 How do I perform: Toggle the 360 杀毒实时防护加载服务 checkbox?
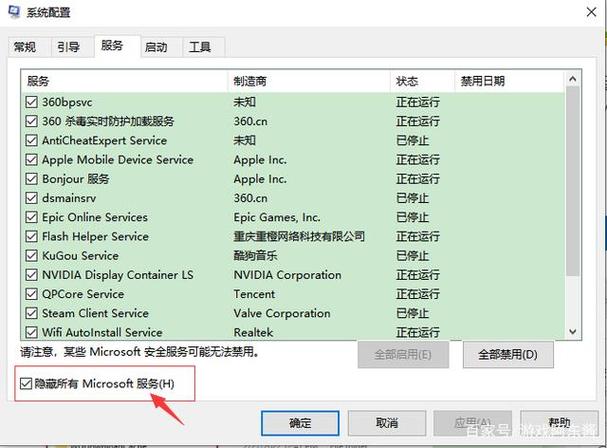(31, 121)
